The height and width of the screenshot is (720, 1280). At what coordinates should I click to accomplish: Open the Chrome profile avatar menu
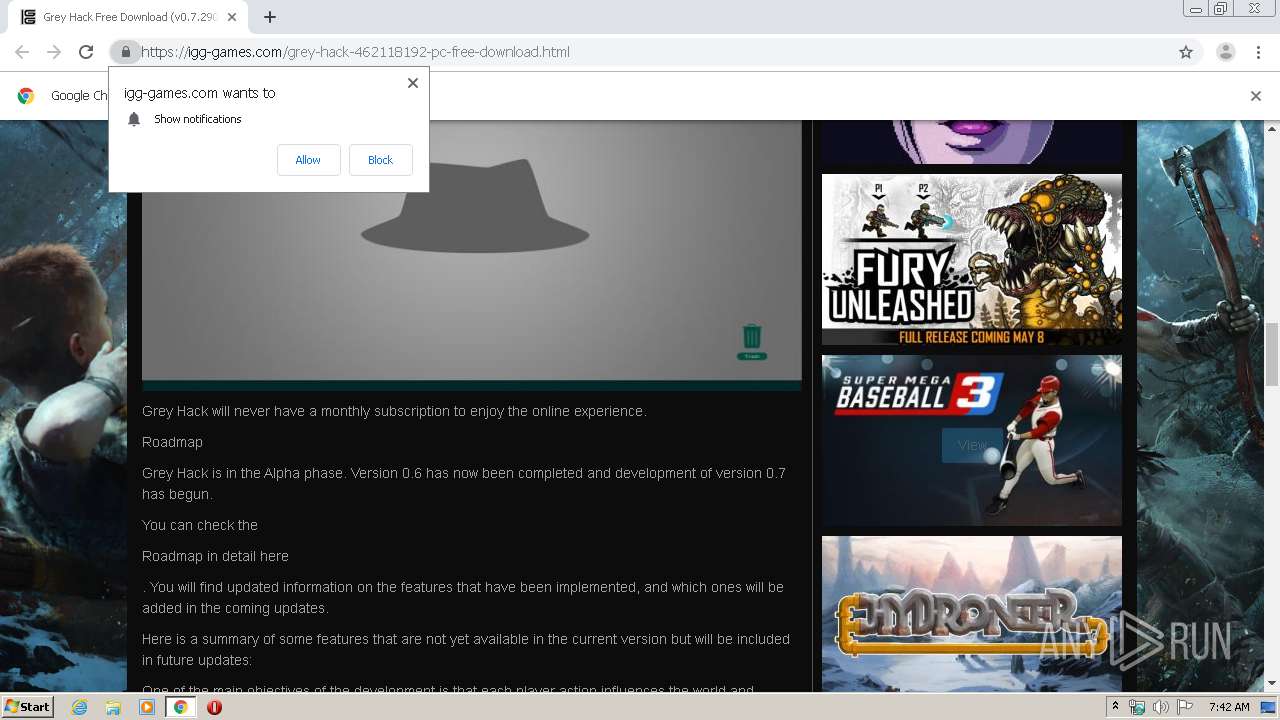coord(1225,52)
